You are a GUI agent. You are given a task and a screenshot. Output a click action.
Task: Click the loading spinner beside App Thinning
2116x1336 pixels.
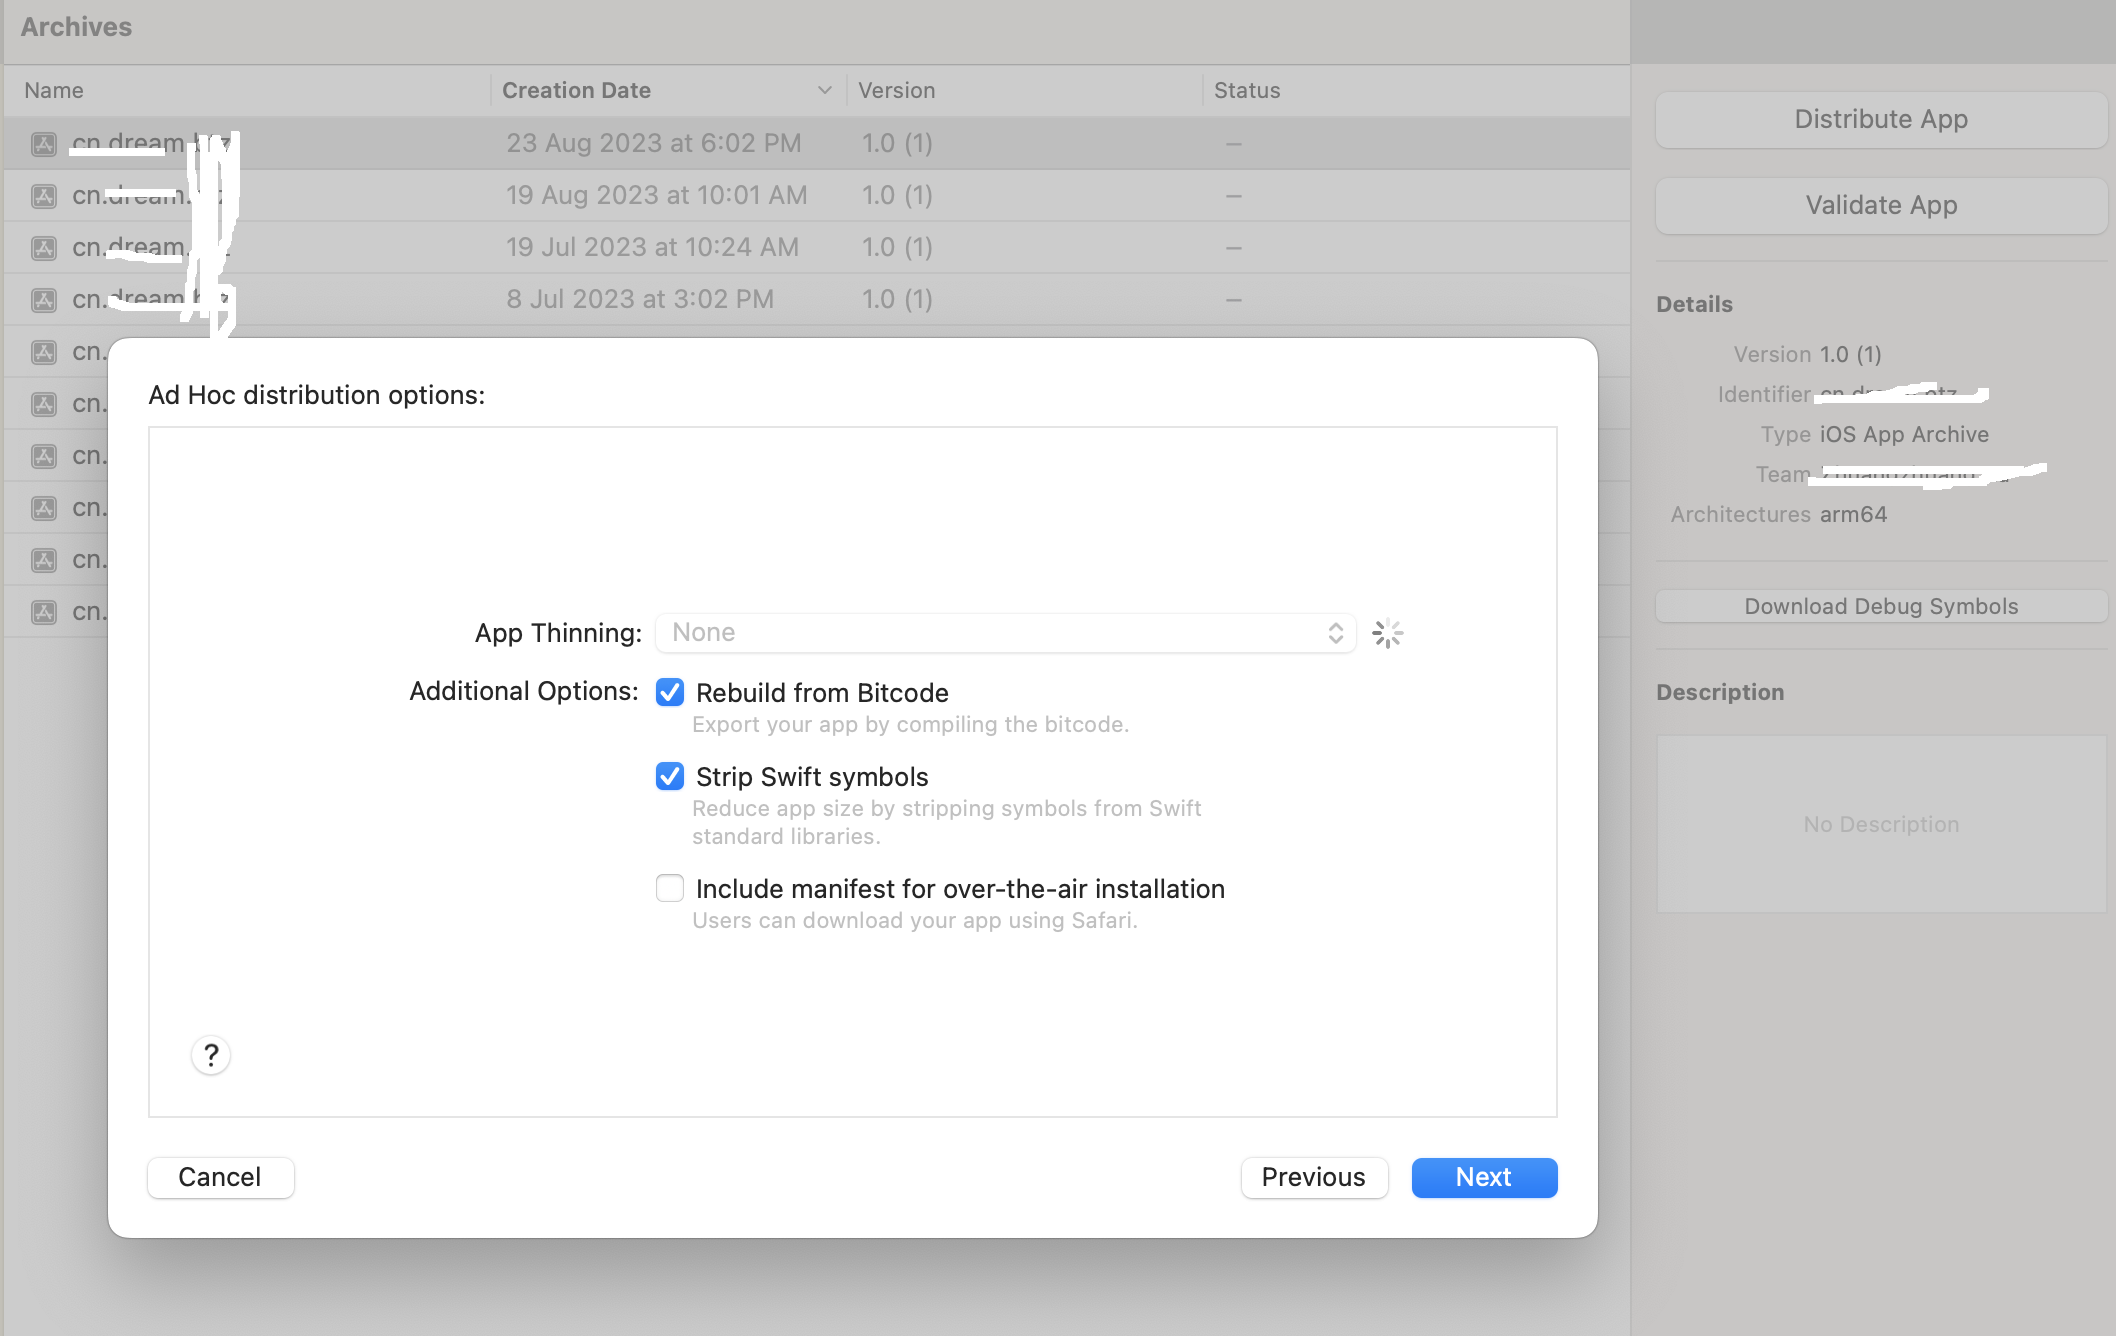[x=1387, y=633]
